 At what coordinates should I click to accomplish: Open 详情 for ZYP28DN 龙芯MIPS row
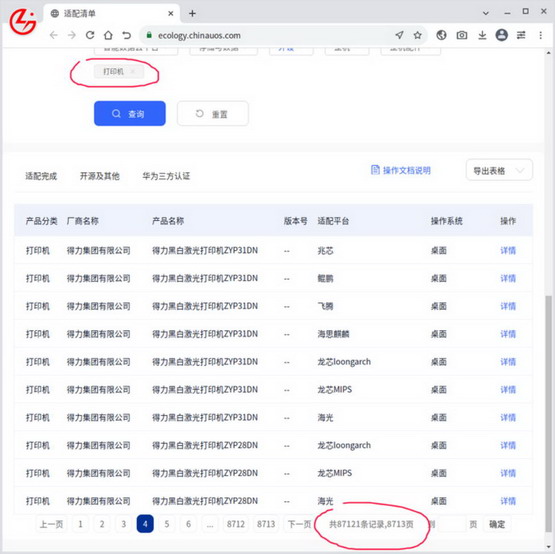tap(508, 473)
